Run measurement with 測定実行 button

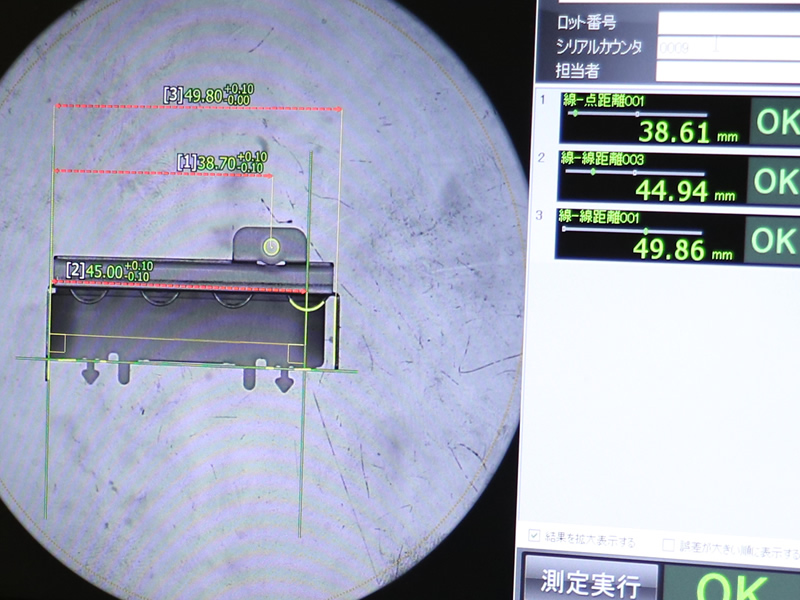pos(590,581)
